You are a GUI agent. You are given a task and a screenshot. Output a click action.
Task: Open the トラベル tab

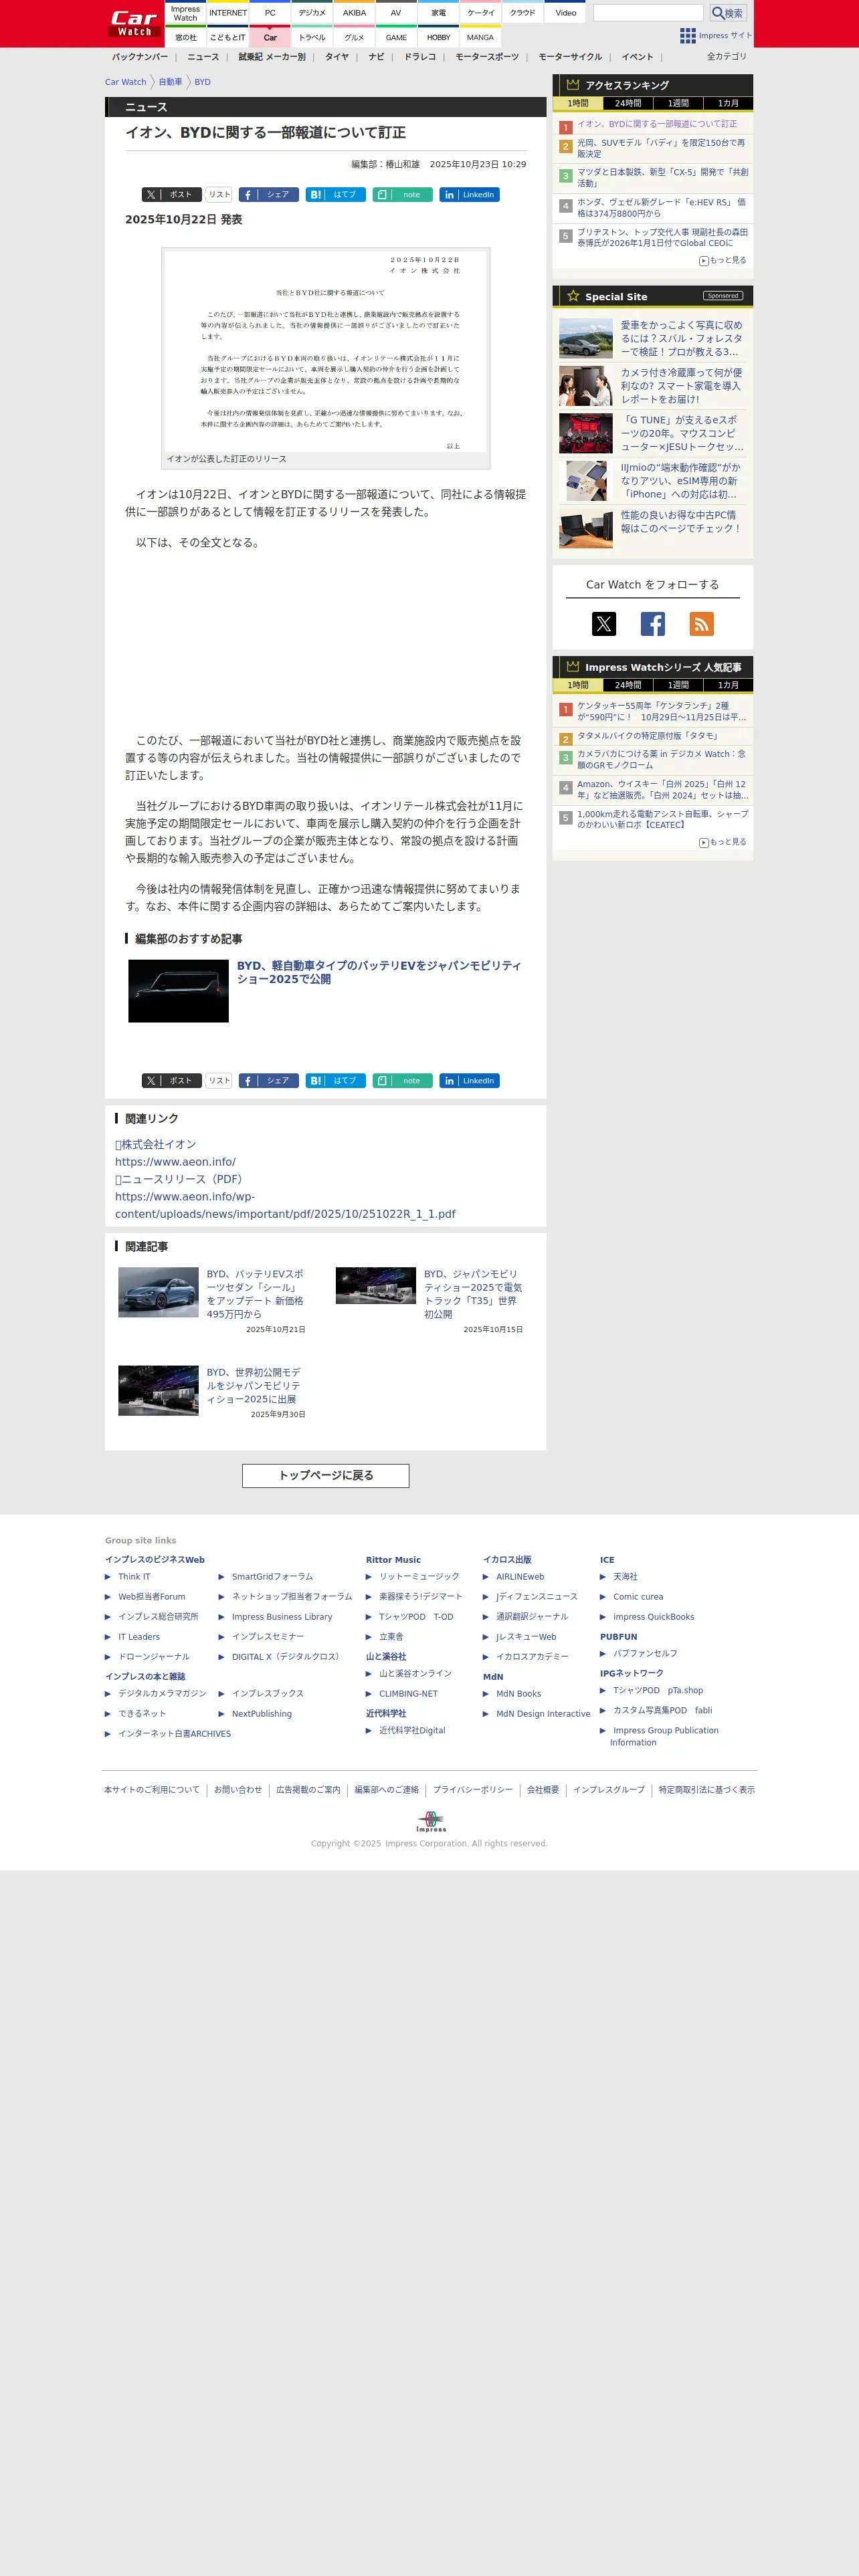coord(312,37)
